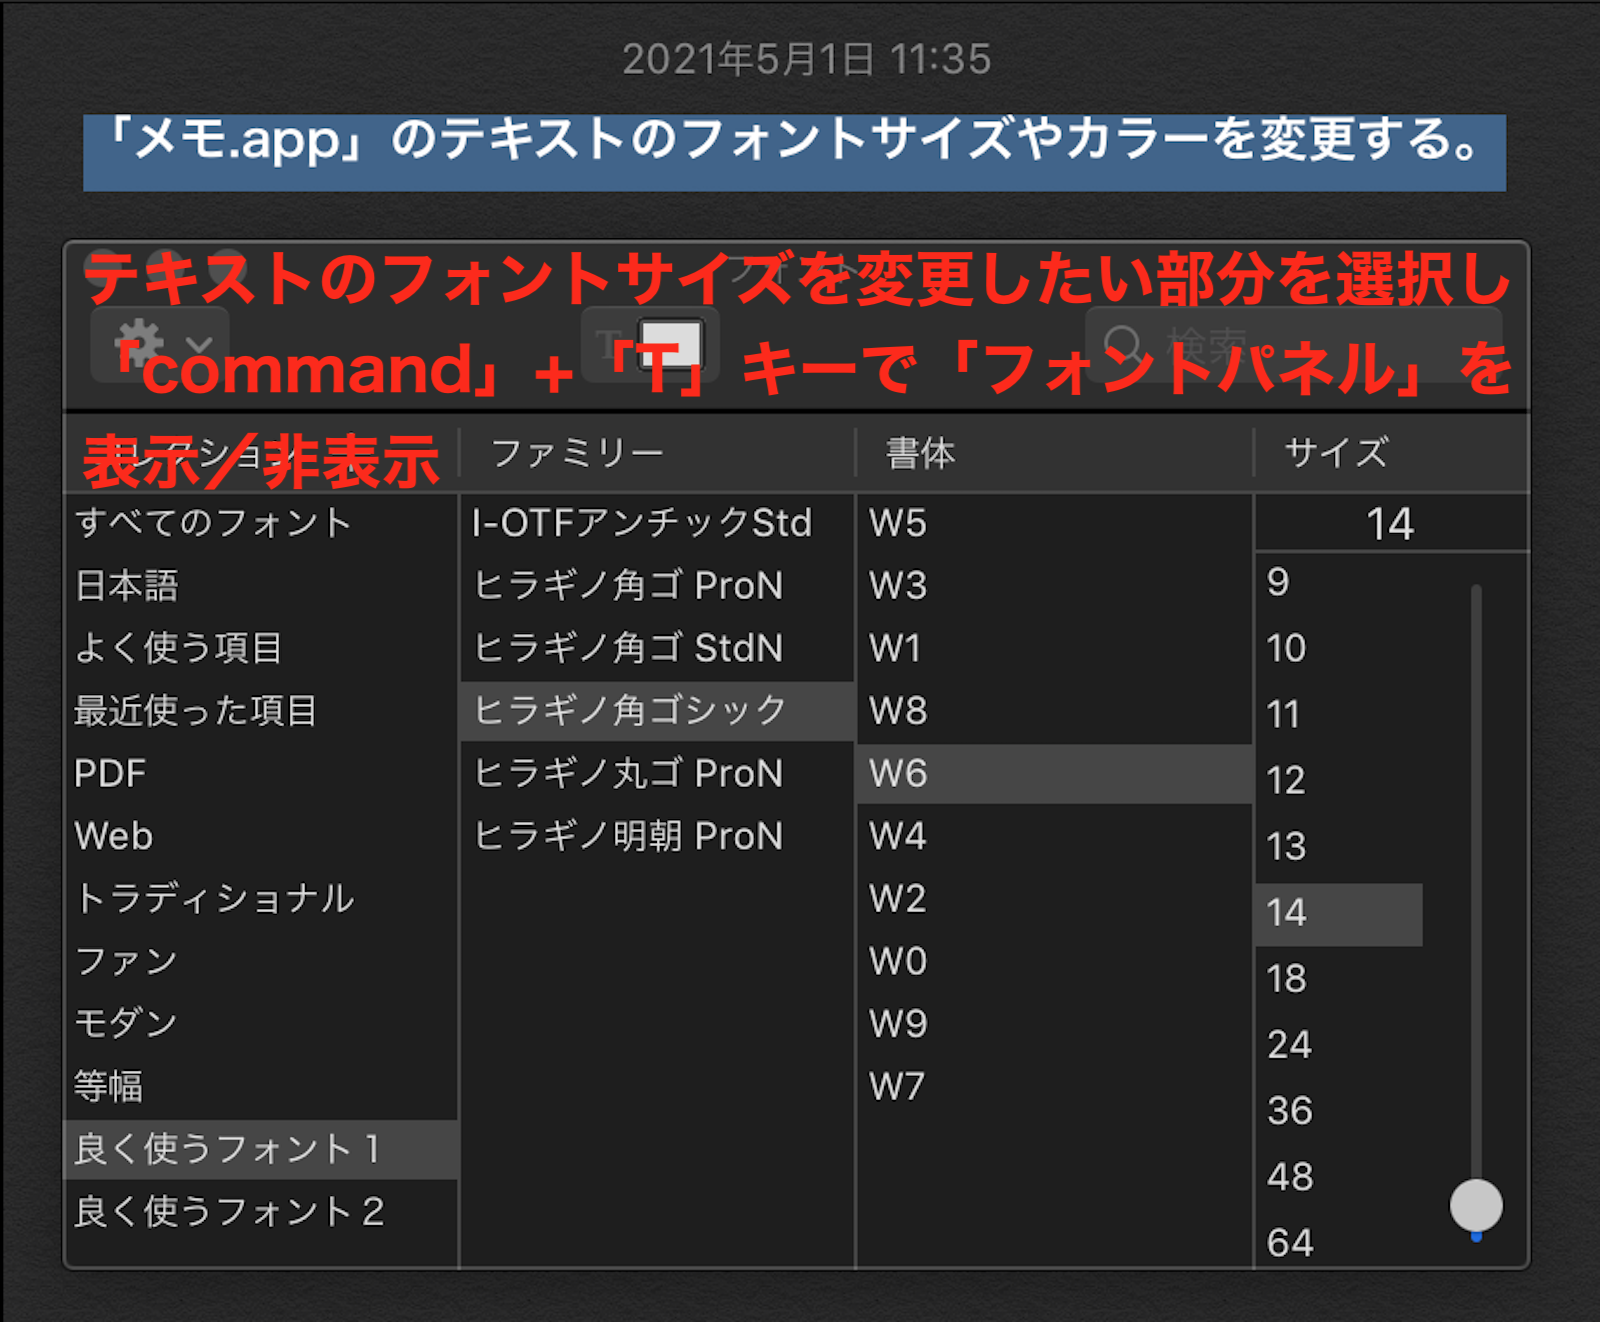Image resolution: width=1600 pixels, height=1322 pixels.
Task: Pick the ファン collection
Action: (261, 961)
